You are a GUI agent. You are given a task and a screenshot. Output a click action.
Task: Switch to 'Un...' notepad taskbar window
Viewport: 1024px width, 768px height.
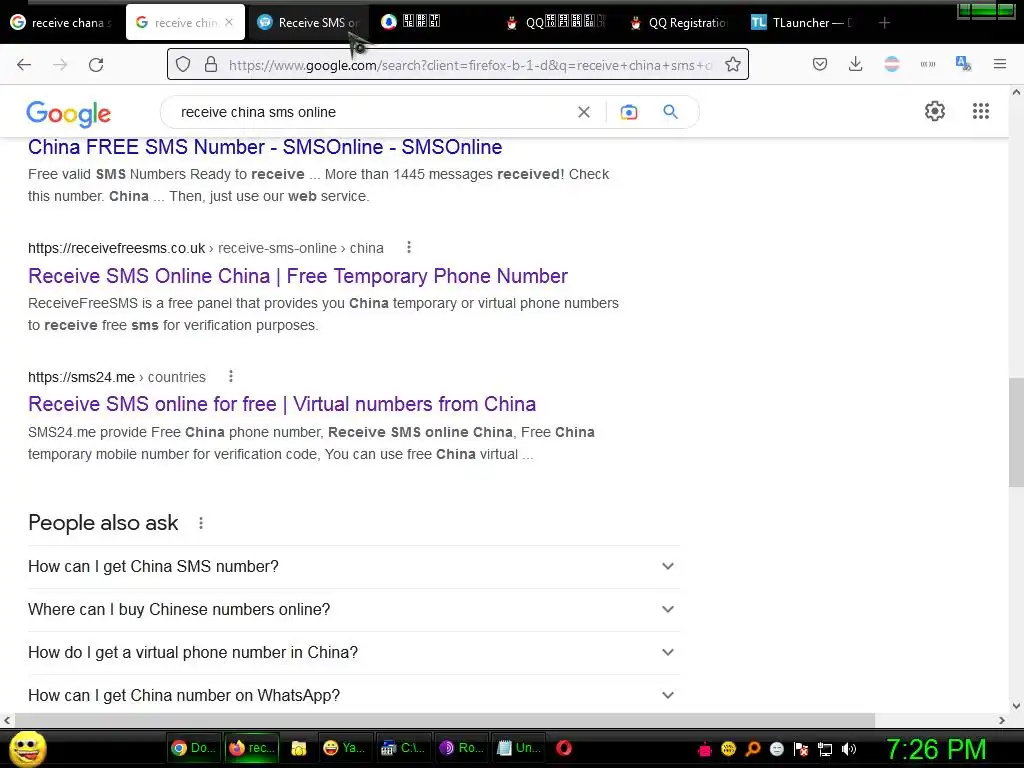pyautogui.click(x=519, y=748)
